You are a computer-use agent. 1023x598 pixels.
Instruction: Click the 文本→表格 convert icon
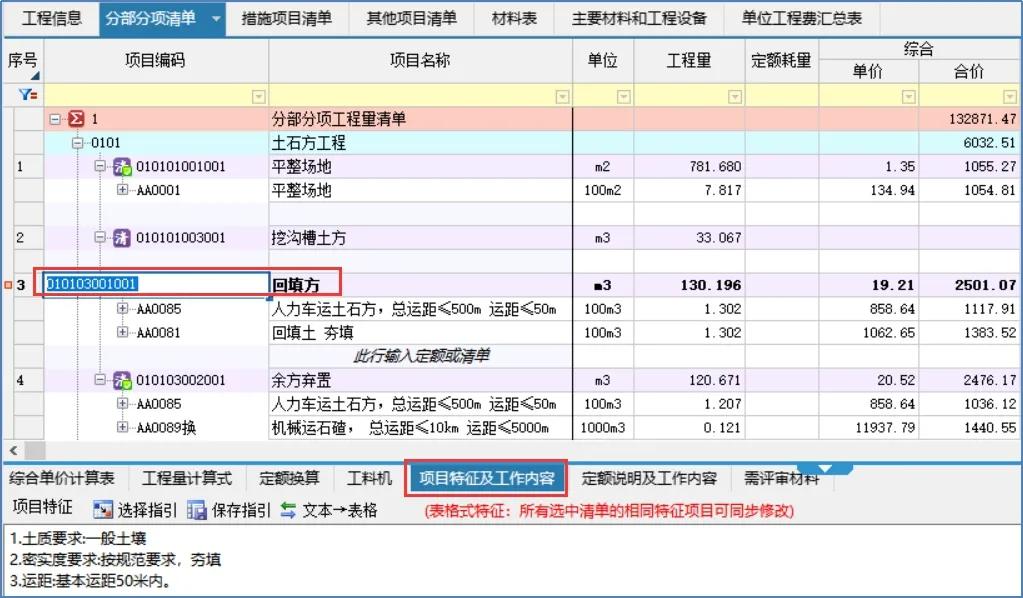pos(288,510)
